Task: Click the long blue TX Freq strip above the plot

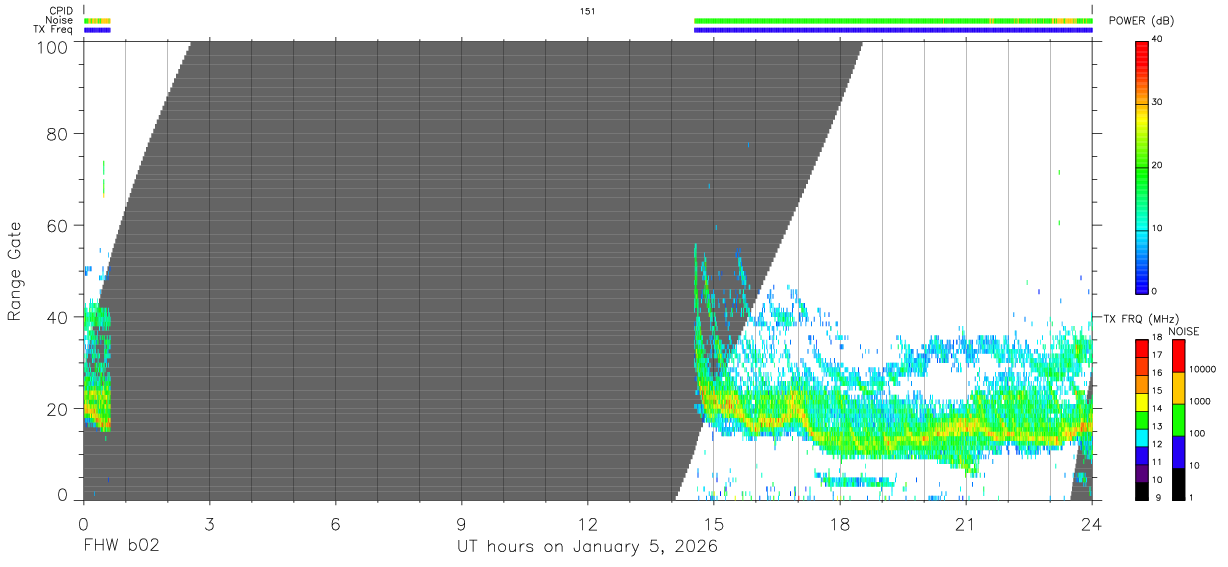Action: (893, 30)
